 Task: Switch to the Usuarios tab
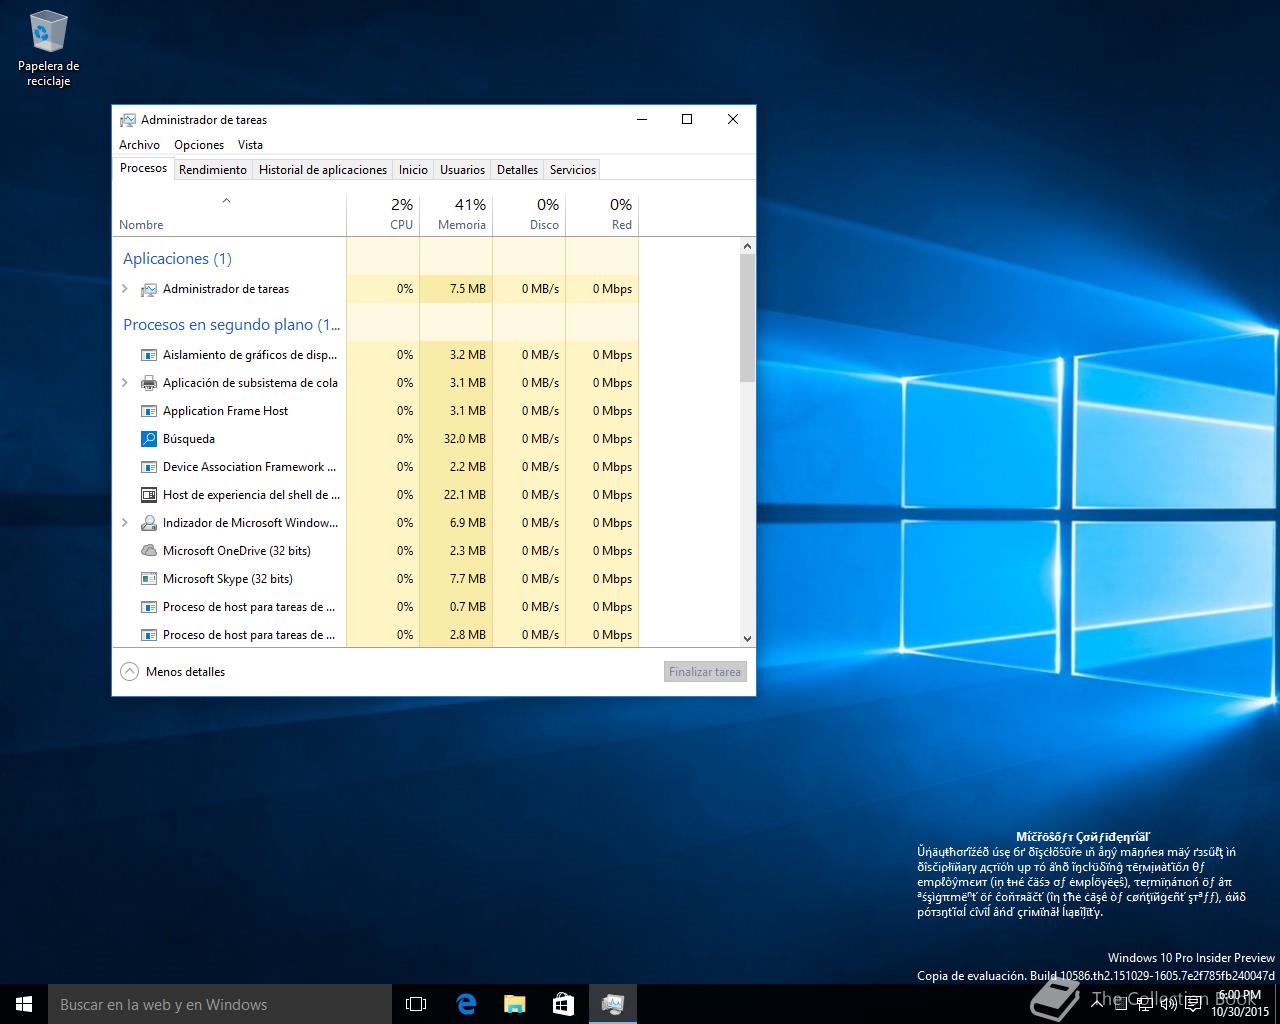[463, 170]
